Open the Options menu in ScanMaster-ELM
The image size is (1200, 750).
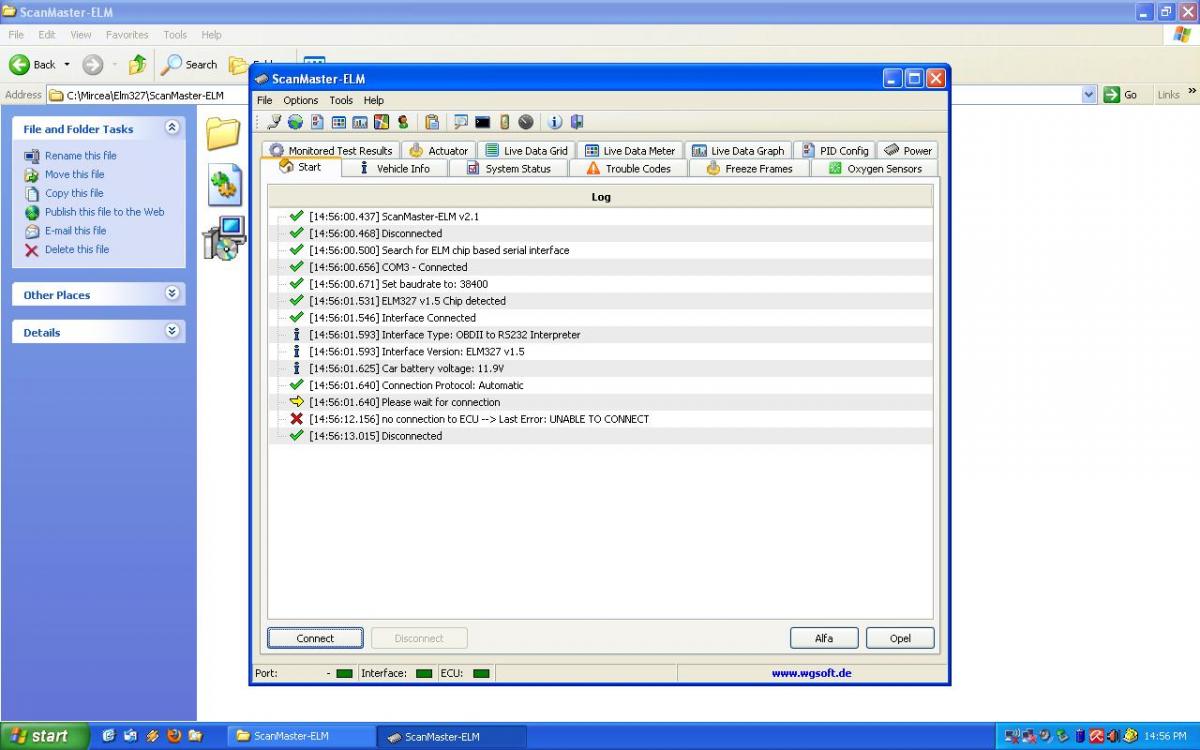click(300, 100)
